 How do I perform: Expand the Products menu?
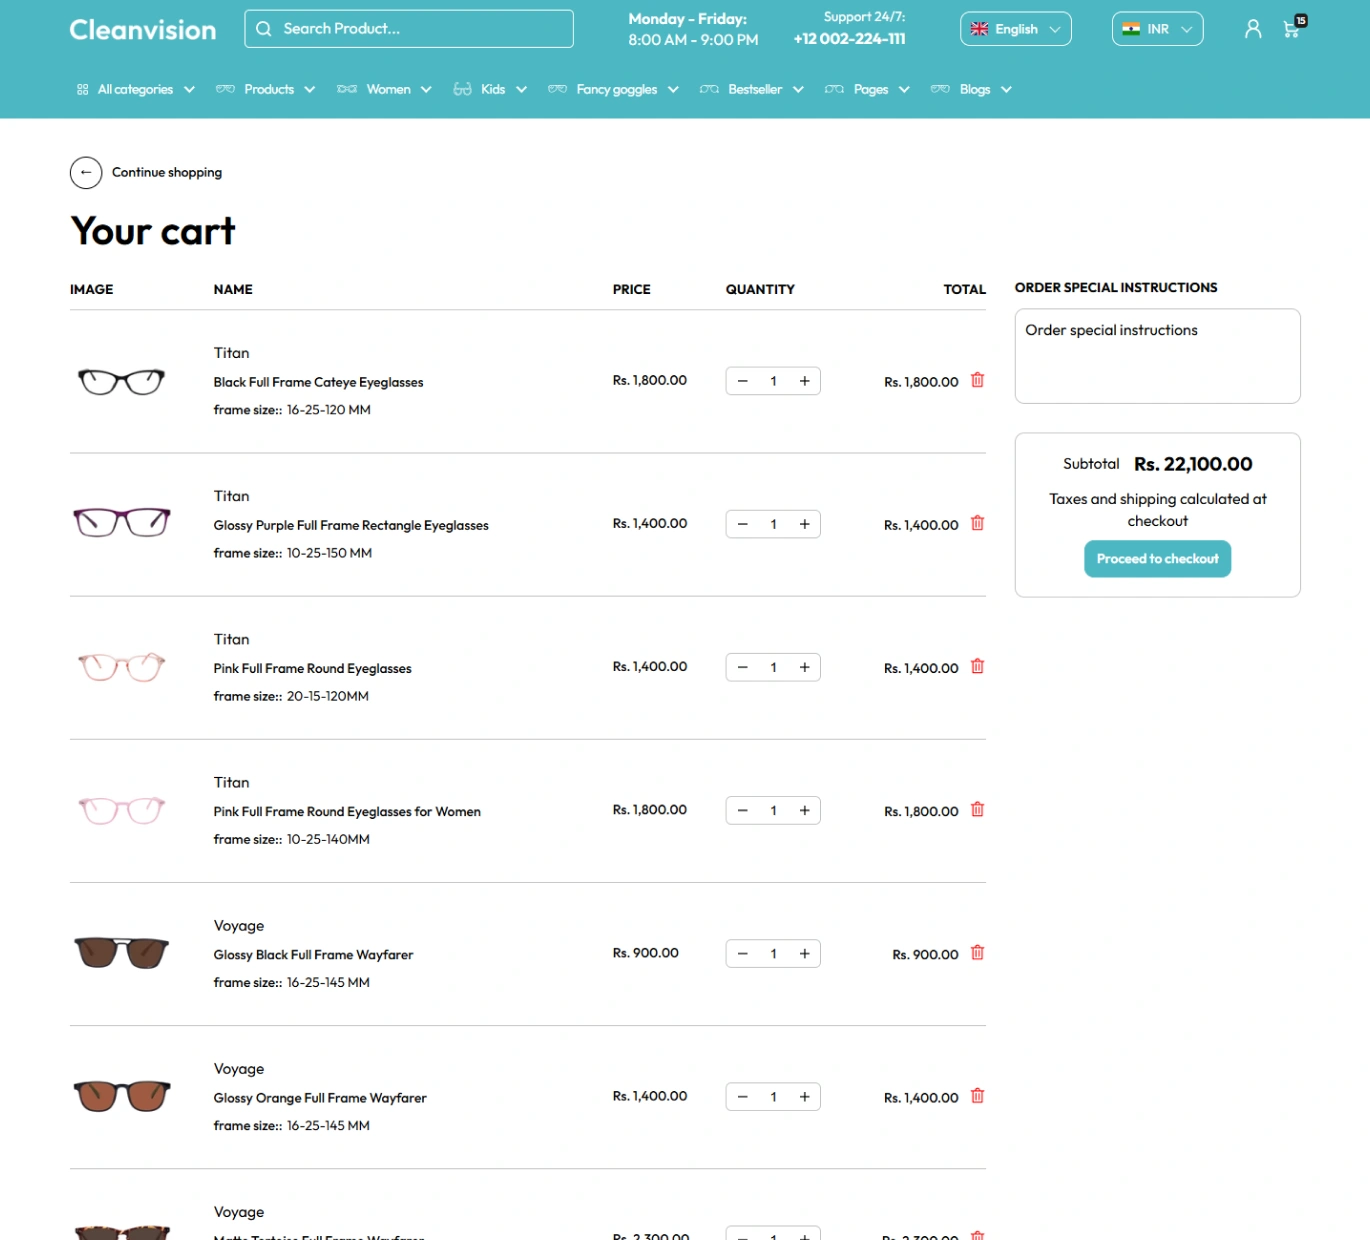tap(266, 89)
